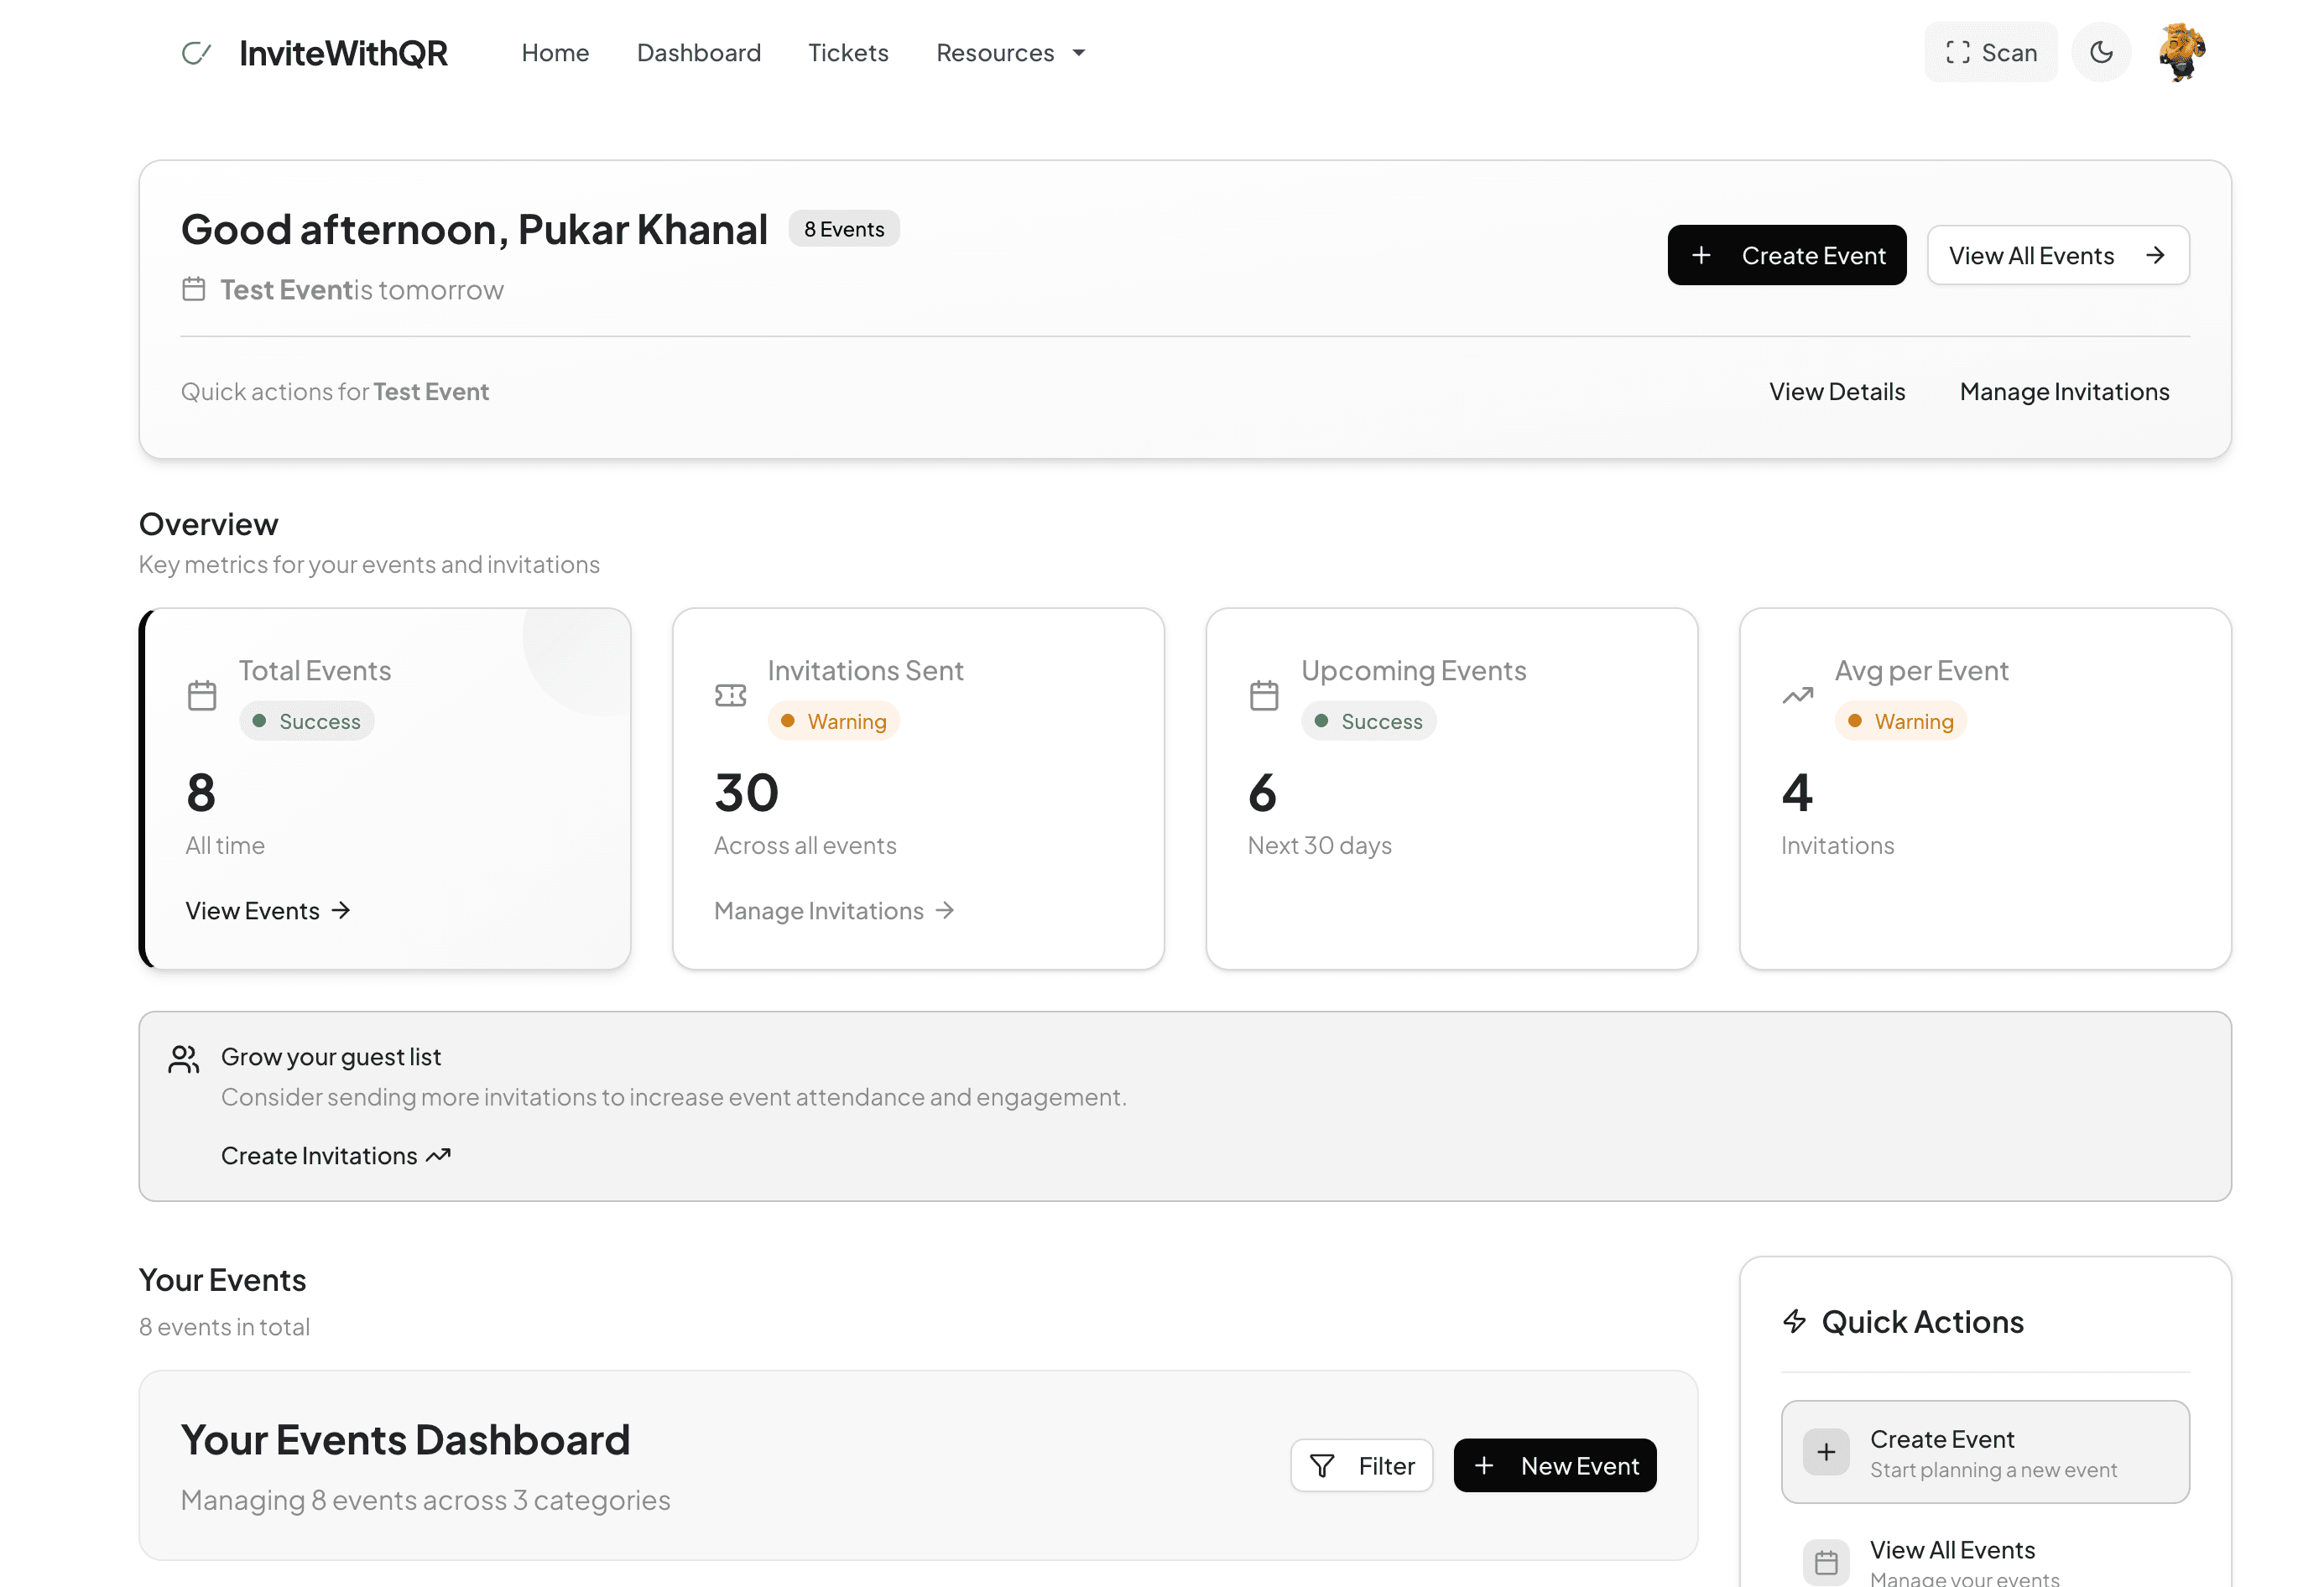Image resolution: width=2324 pixels, height=1587 pixels.
Task: Click the Success badge under Total Events
Action: point(307,721)
